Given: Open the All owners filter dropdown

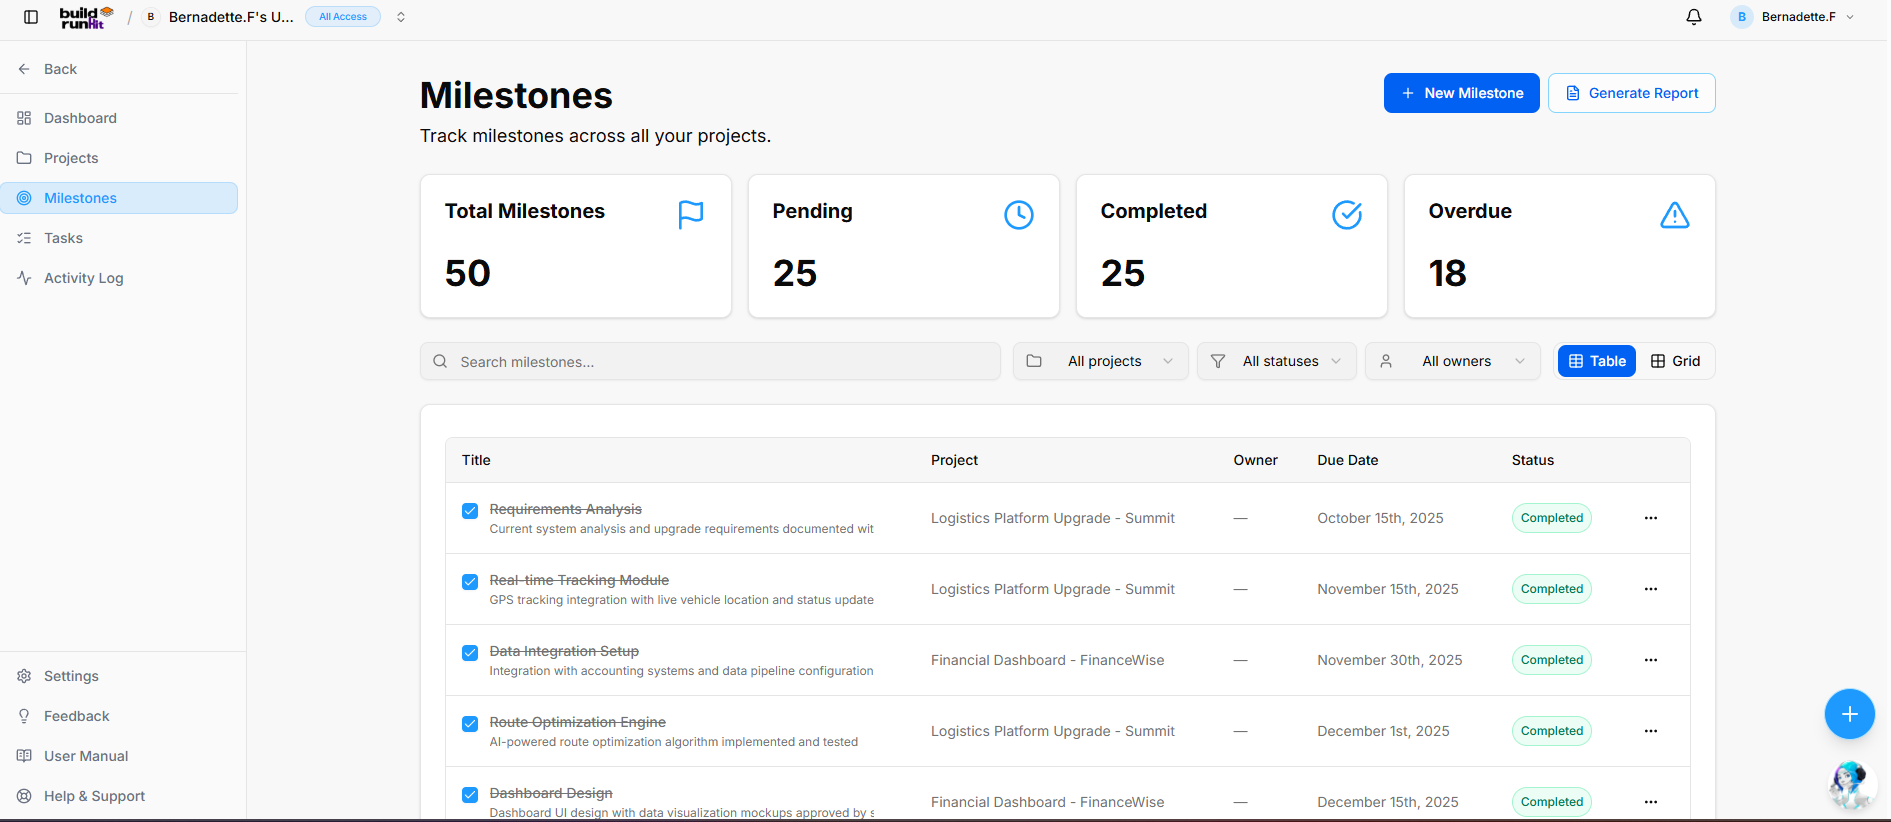Looking at the screenshot, I should pos(1452,361).
